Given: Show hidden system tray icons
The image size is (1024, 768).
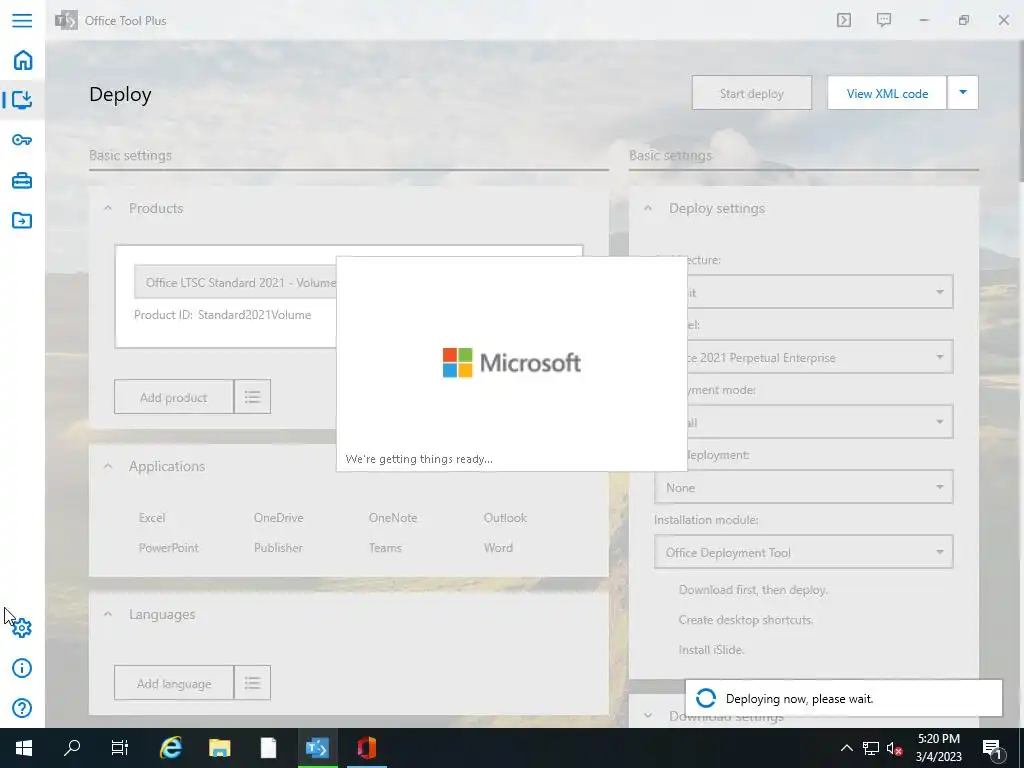Looking at the screenshot, I should tap(846, 748).
